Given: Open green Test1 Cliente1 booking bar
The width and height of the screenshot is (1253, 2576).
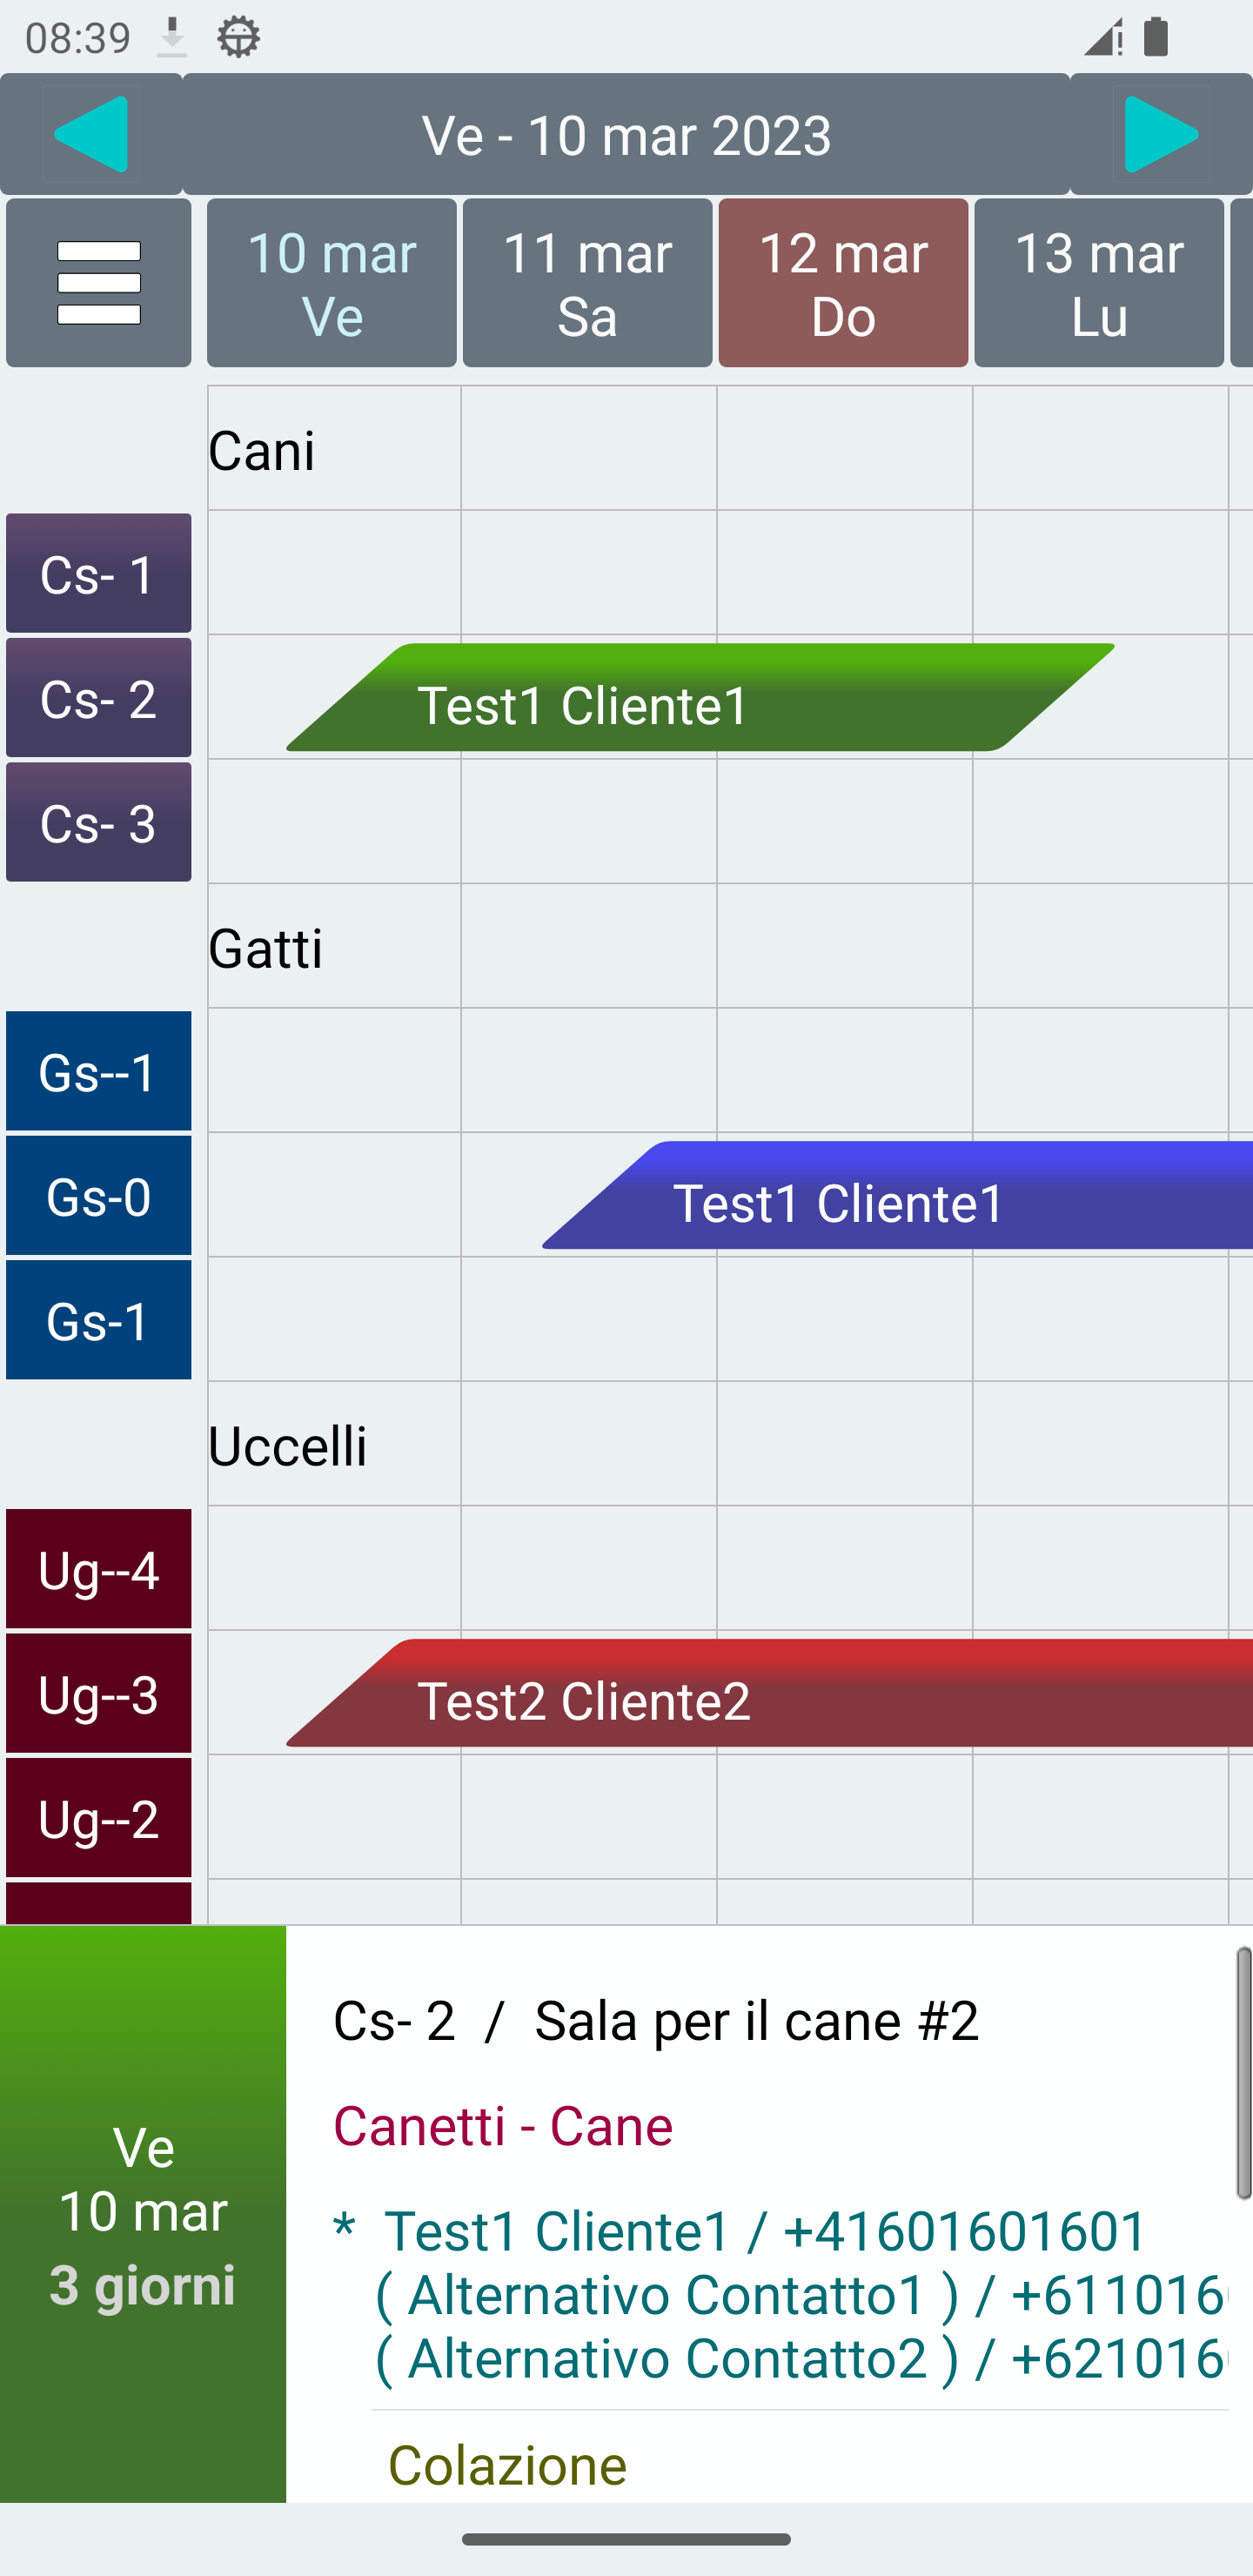Looking at the screenshot, I should click(700, 698).
